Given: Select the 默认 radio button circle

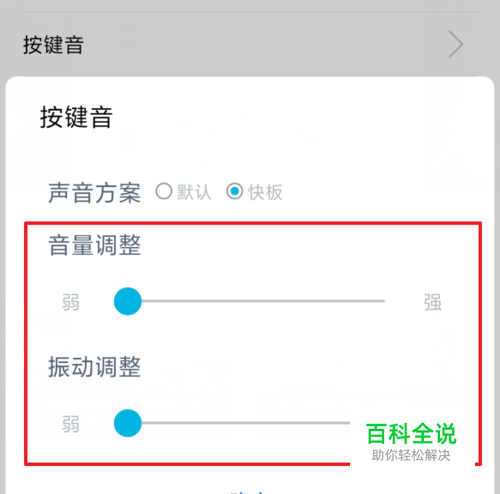Looking at the screenshot, I should coord(164,191).
